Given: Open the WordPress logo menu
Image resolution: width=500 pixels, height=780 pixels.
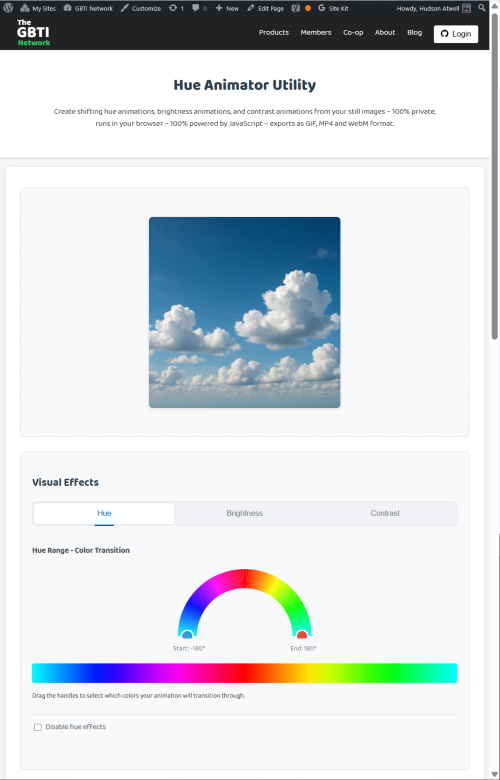Looking at the screenshot, I should [8, 8].
